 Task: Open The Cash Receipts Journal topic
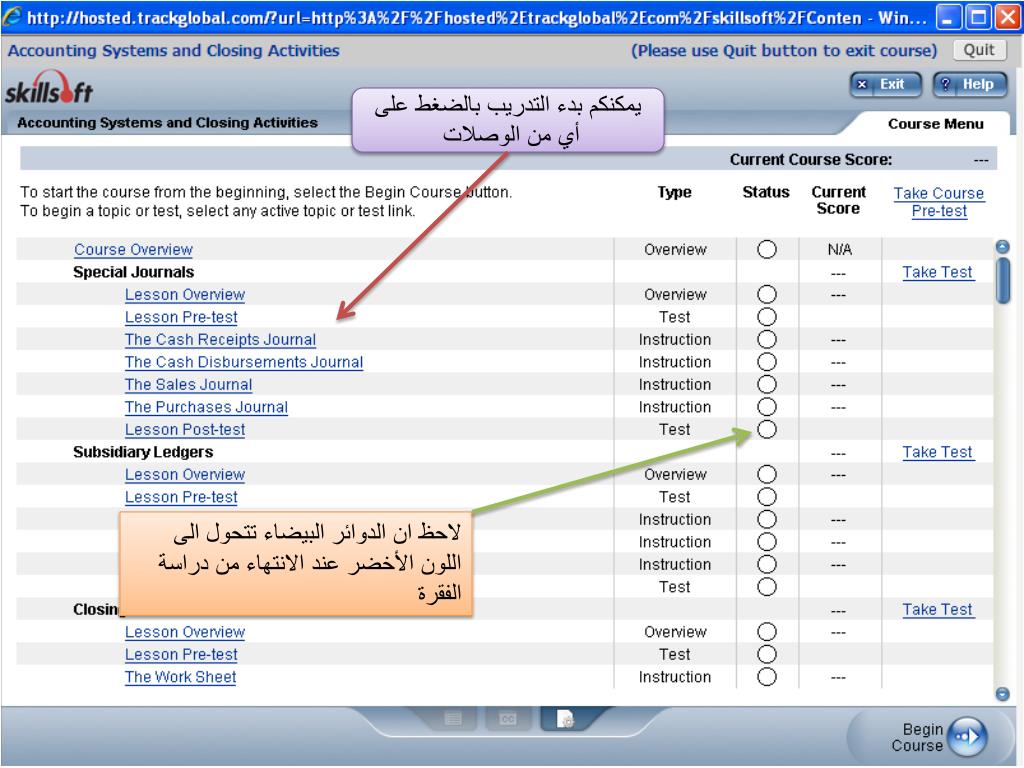pyautogui.click(x=220, y=340)
